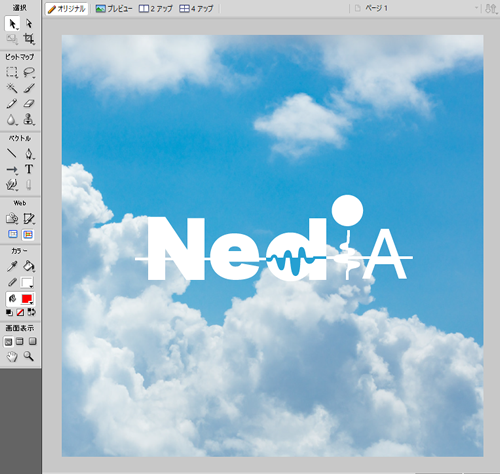Select the Zoom magnifier tool
This screenshot has height=474, width=500.
[x=29, y=357]
